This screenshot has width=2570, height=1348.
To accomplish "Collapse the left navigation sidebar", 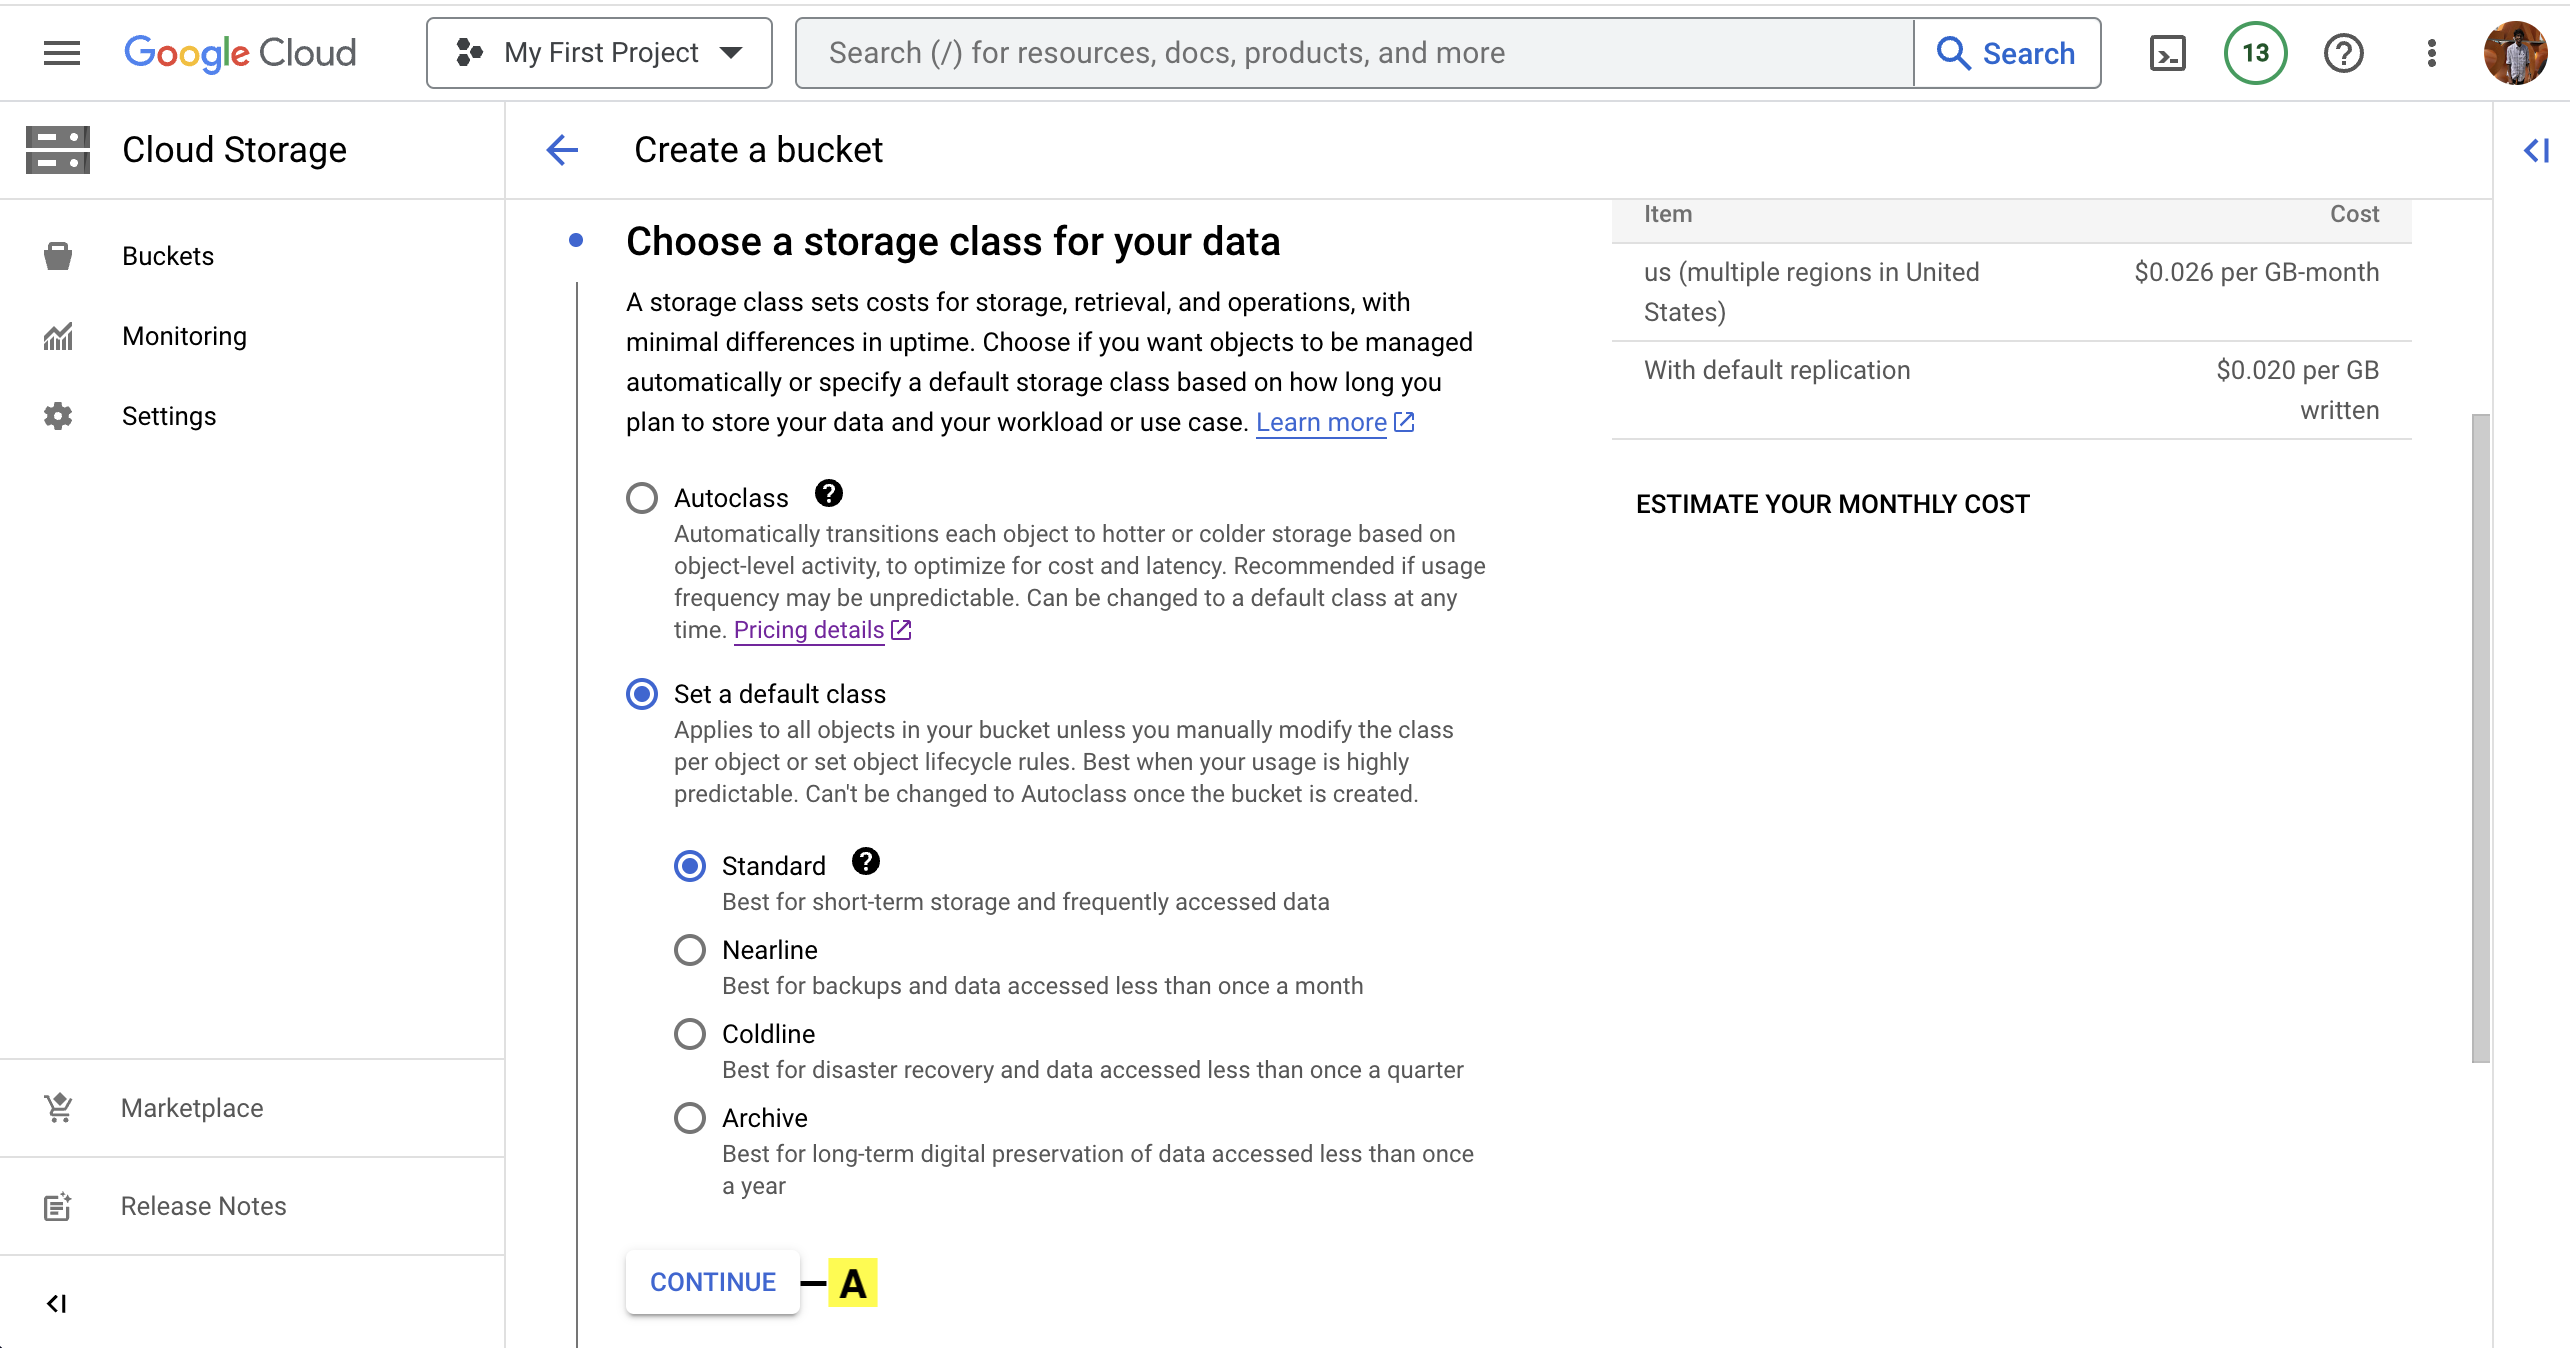I will click(57, 1303).
